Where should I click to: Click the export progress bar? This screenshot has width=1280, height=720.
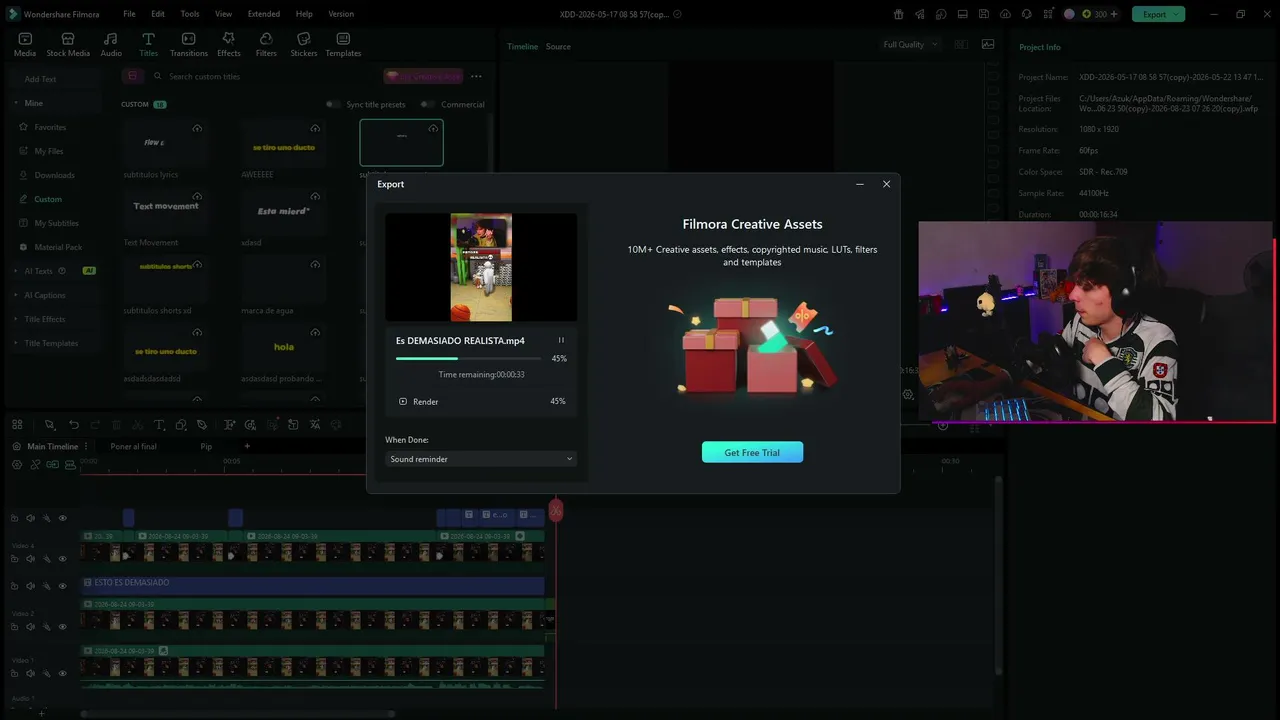(468, 358)
